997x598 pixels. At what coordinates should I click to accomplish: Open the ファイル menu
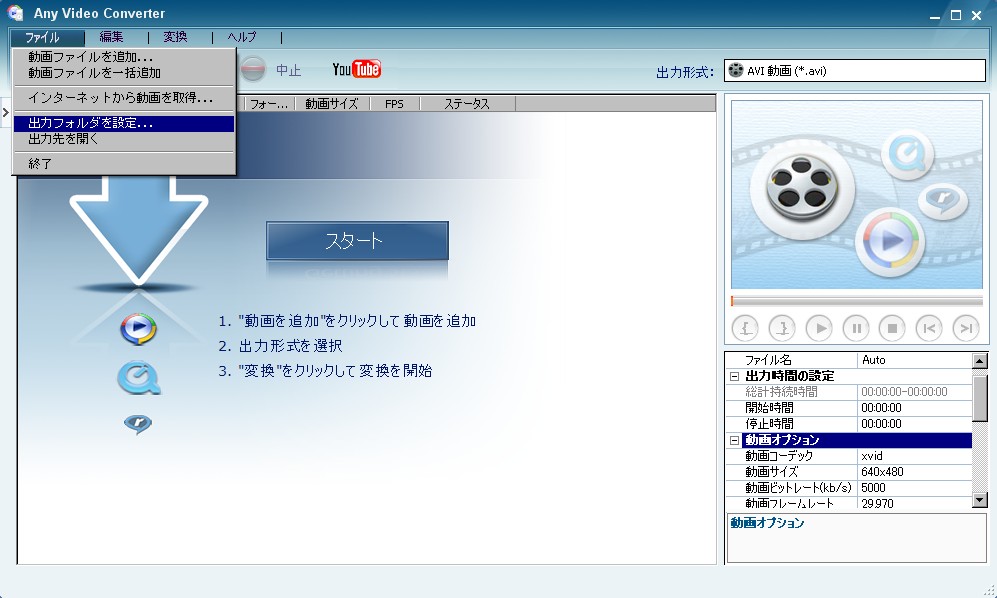point(47,38)
